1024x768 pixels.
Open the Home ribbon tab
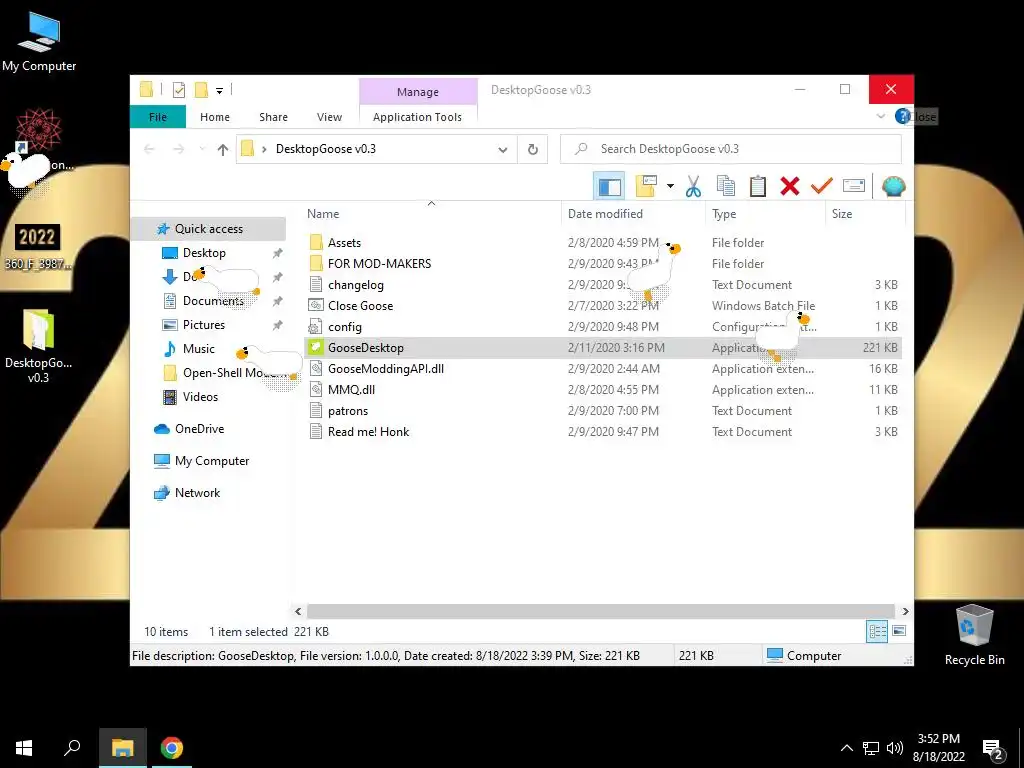coord(215,117)
